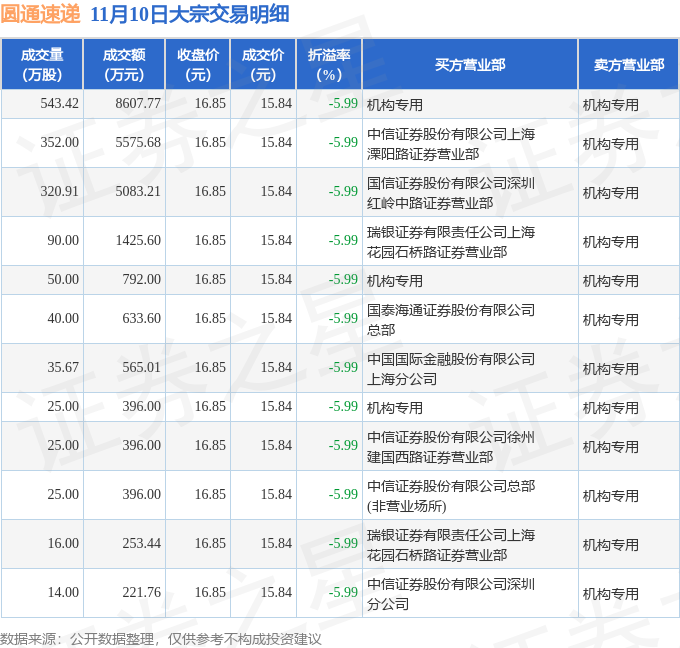Click the 卖方营业部 column header

click(x=628, y=65)
